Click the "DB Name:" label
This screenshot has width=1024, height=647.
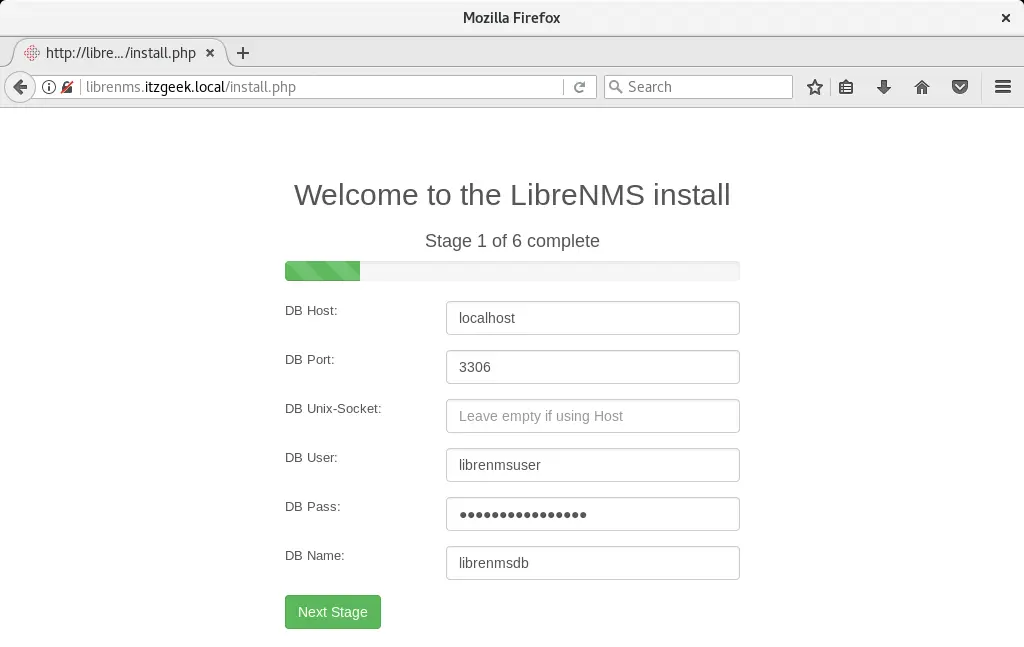click(314, 556)
